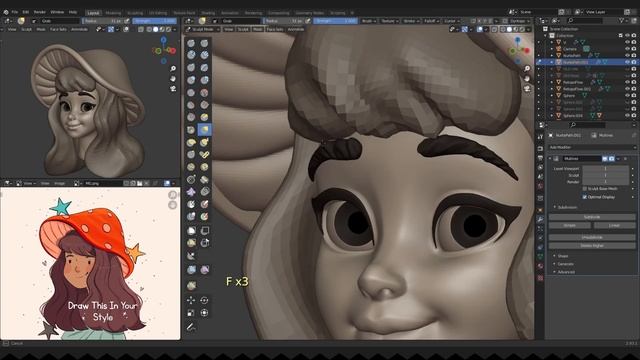The width and height of the screenshot is (640, 360).
Task: Click Unsubdivide button
Action: (x=592, y=237)
